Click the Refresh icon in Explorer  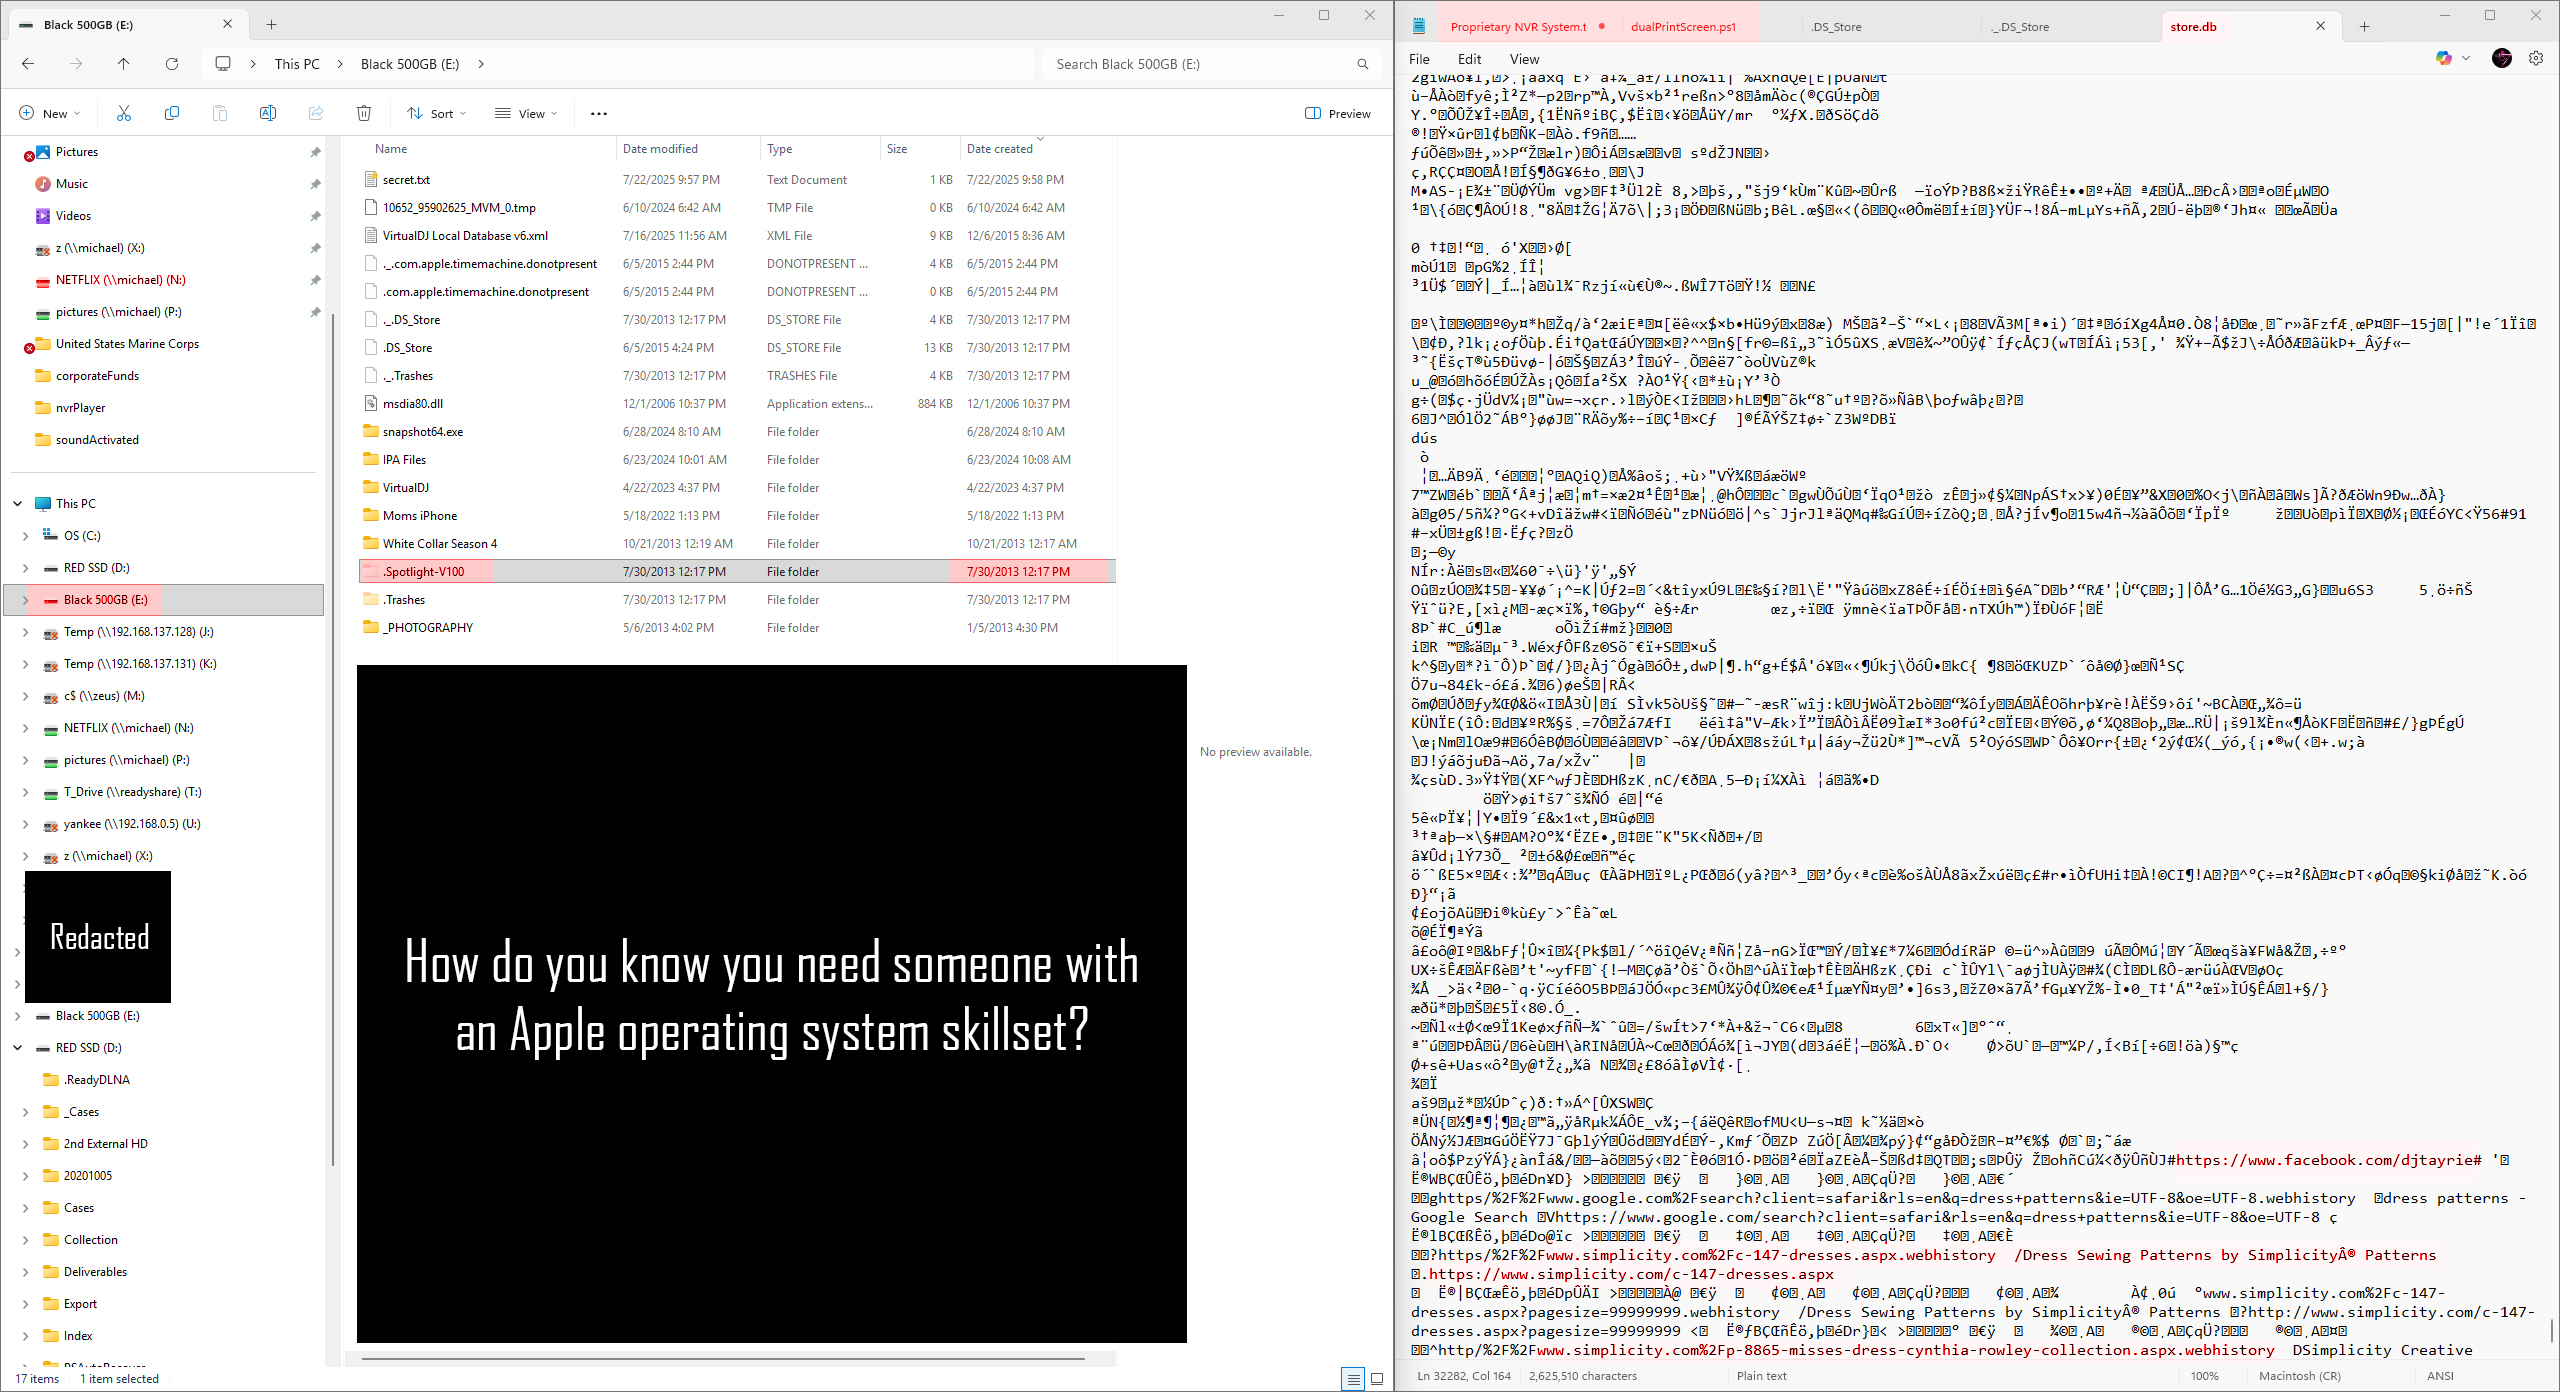pos(172,64)
